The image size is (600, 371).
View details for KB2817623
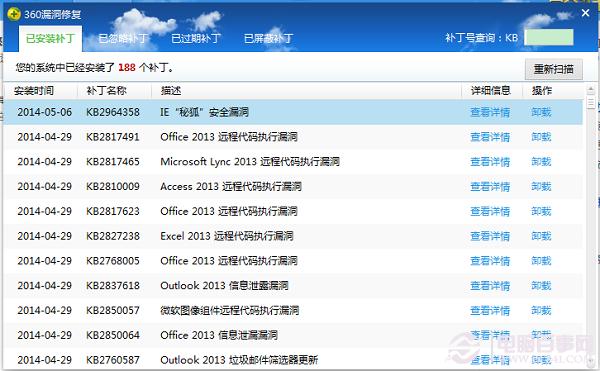tap(490, 211)
